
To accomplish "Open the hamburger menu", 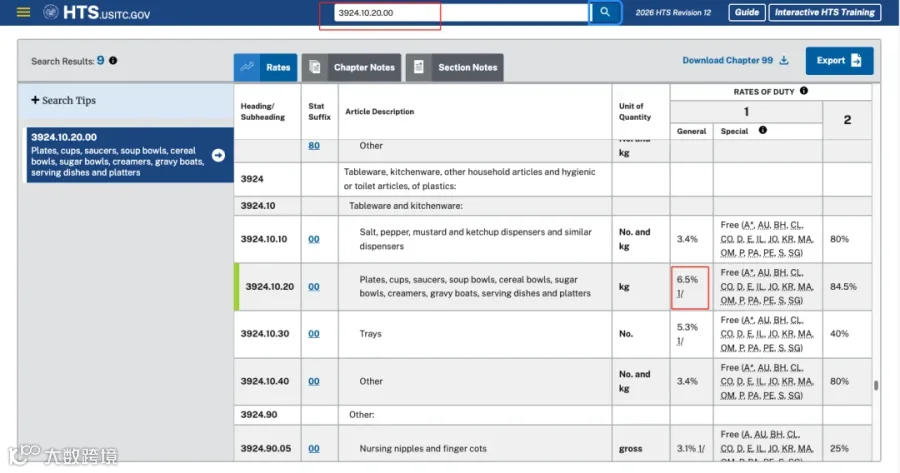I will tap(24, 12).
